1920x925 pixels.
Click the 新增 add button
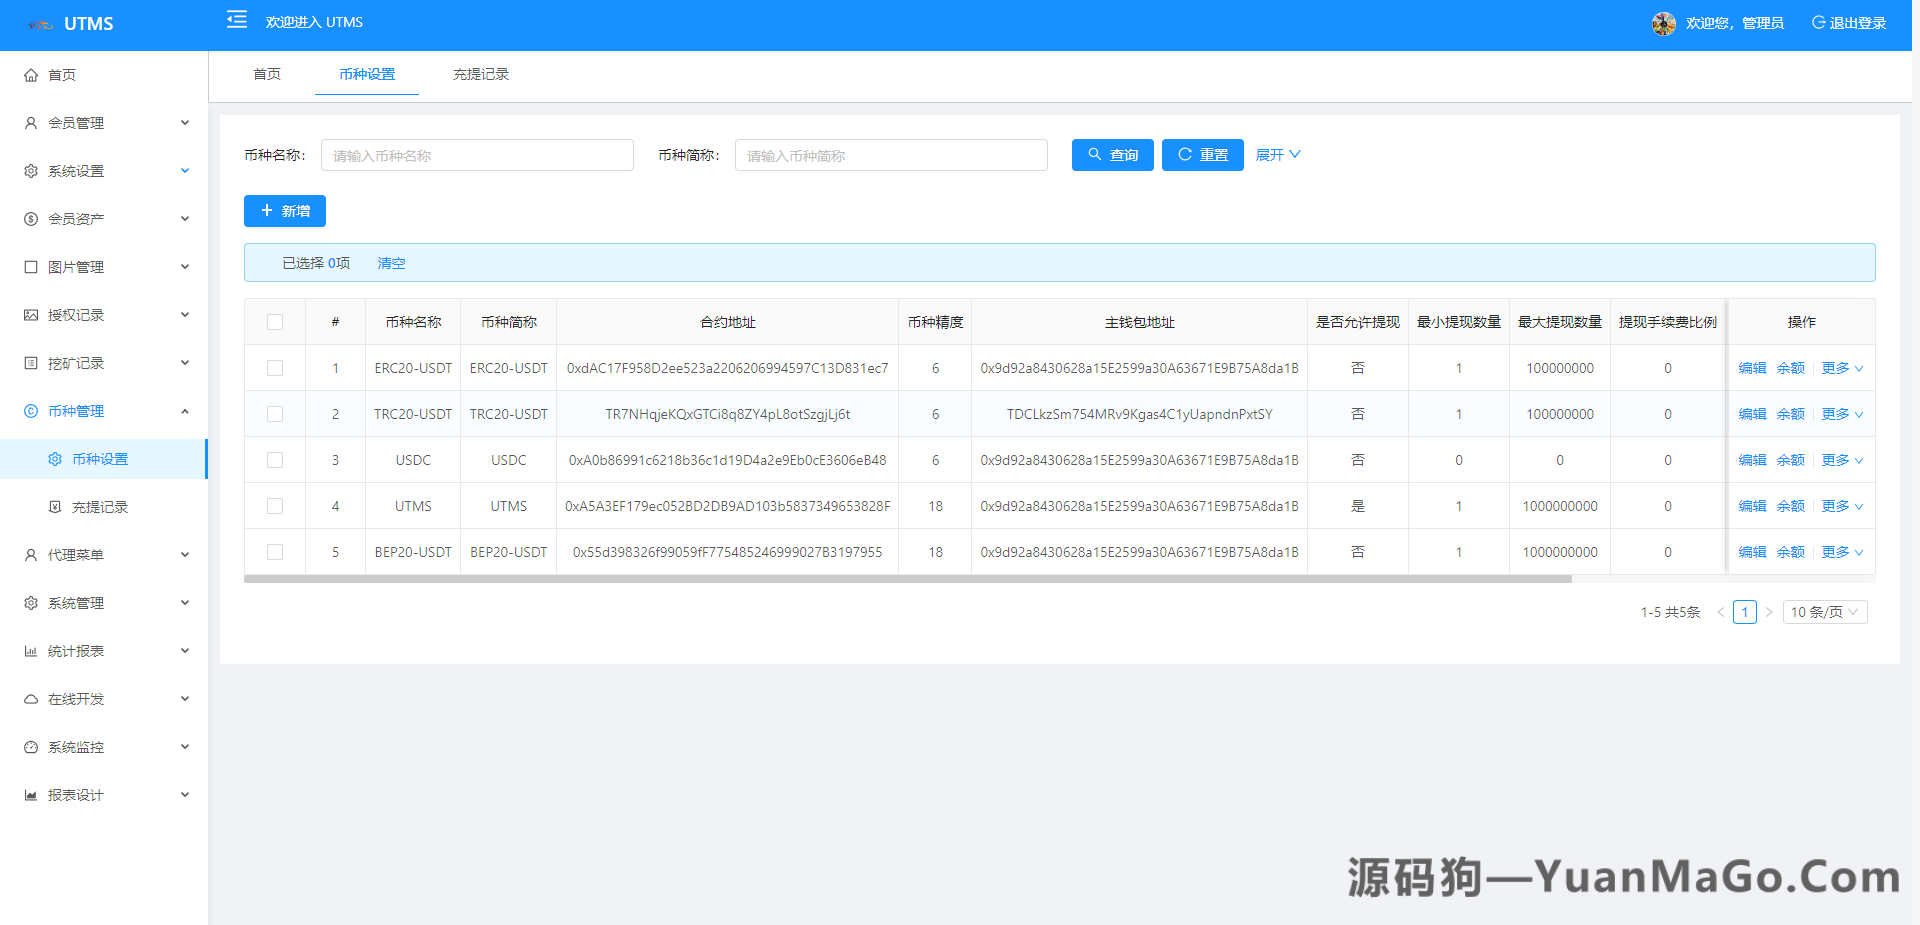[284, 210]
